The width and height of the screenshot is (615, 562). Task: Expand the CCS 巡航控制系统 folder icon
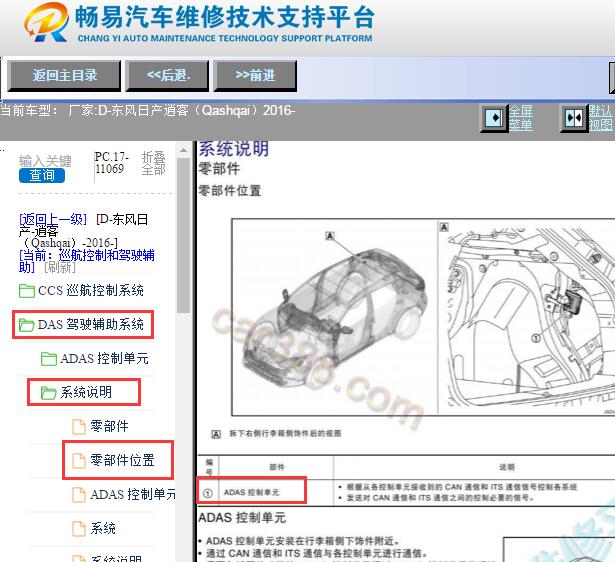point(27,291)
